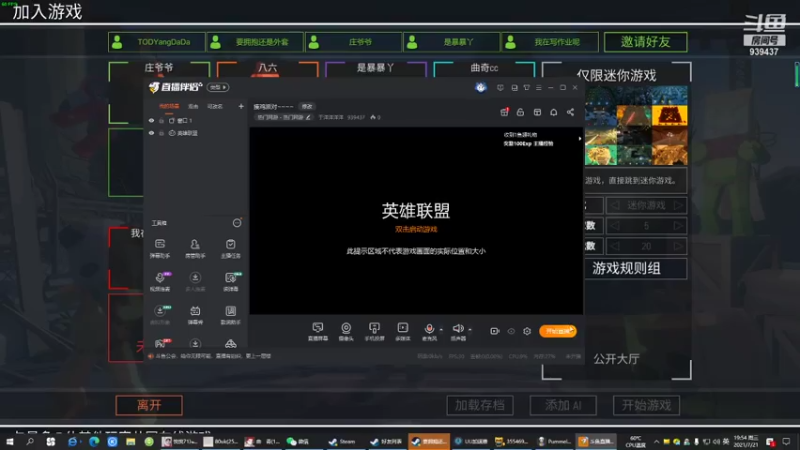Expand the mode pill beside 直播伴侣 logo
Image resolution: width=800 pixels, height=450 pixels.
pyautogui.click(x=218, y=87)
